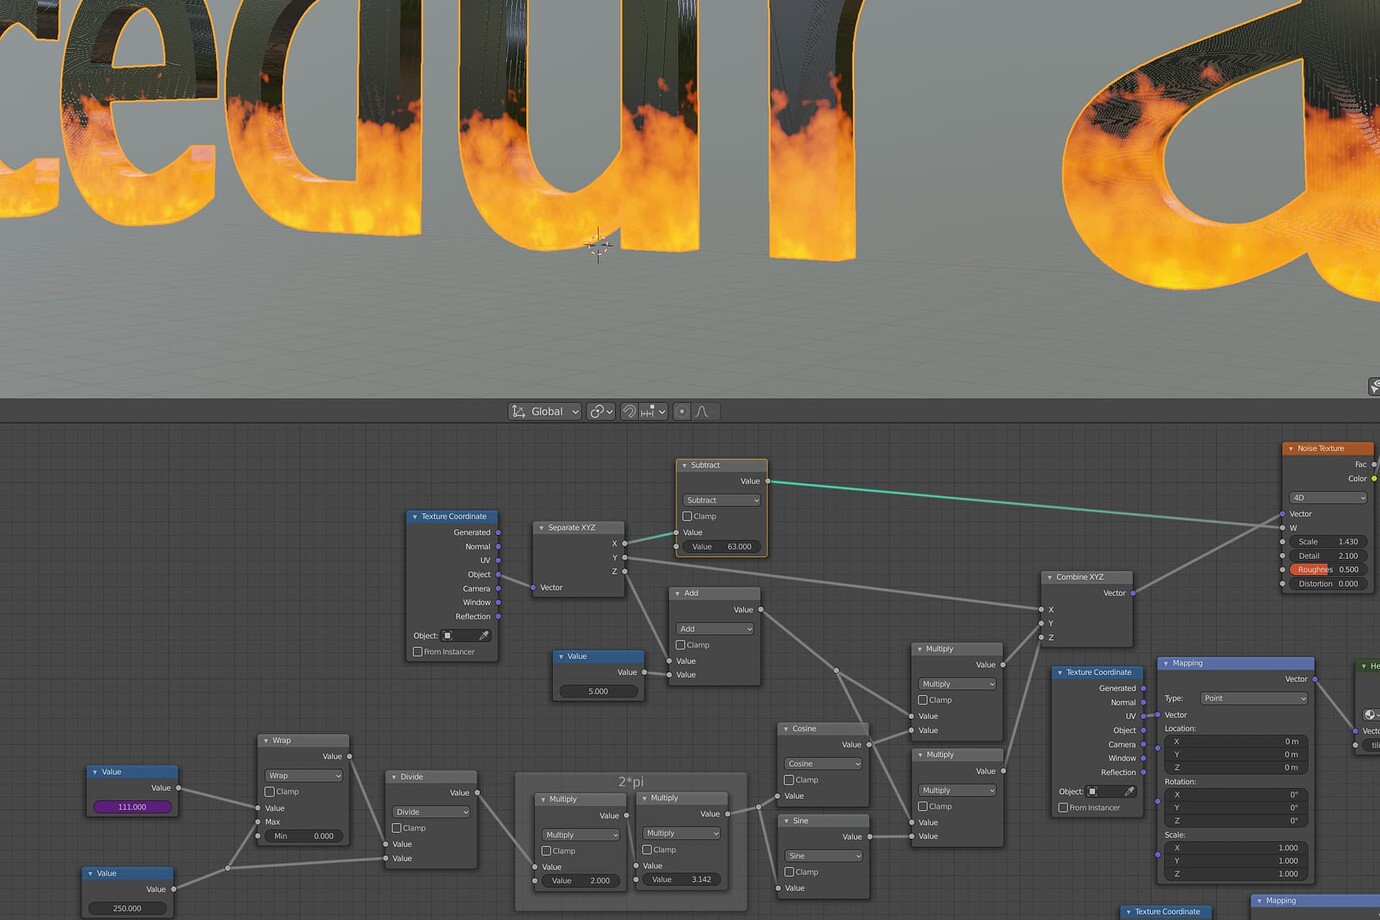
Task: Click the Mapping node header title
Action: point(1187,663)
